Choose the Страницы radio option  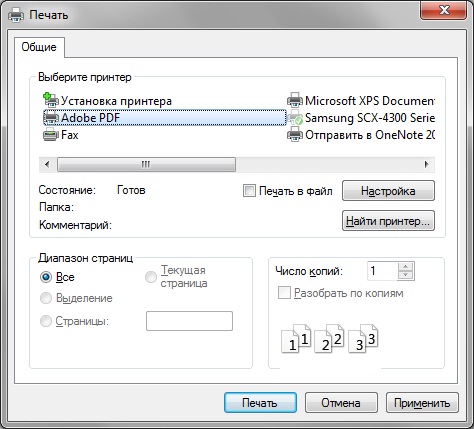click(46, 321)
